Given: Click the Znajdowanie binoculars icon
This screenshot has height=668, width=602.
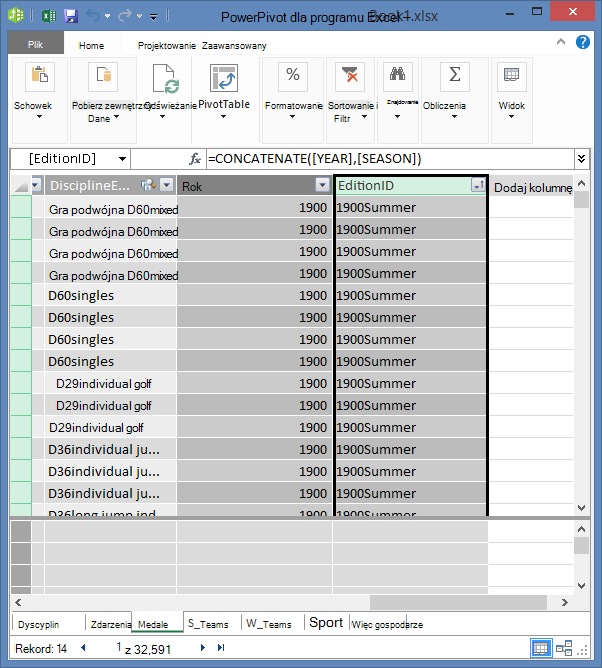Looking at the screenshot, I should [x=397, y=77].
